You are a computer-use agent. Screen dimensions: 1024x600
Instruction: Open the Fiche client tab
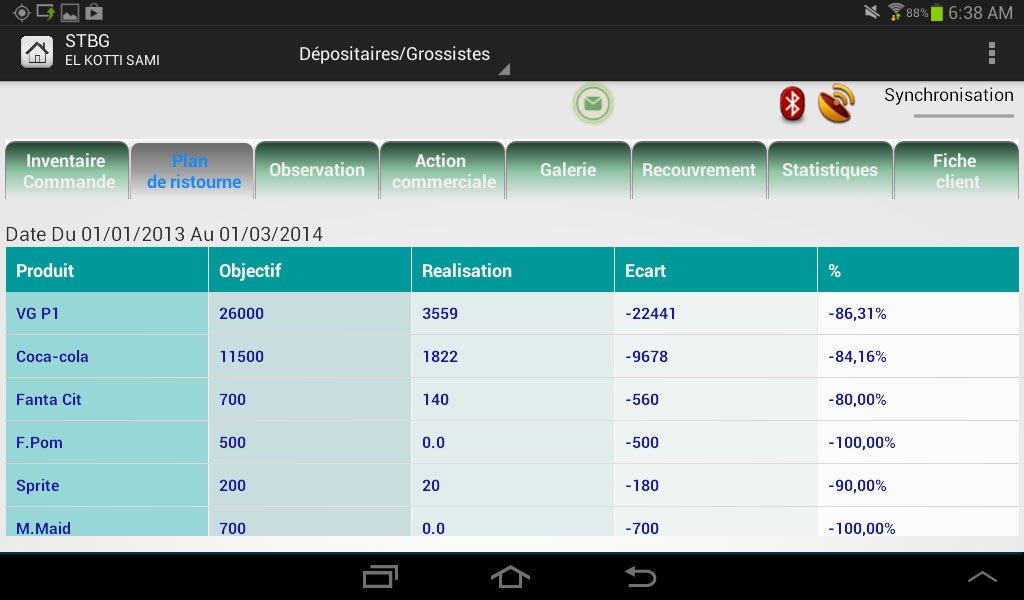(955, 171)
